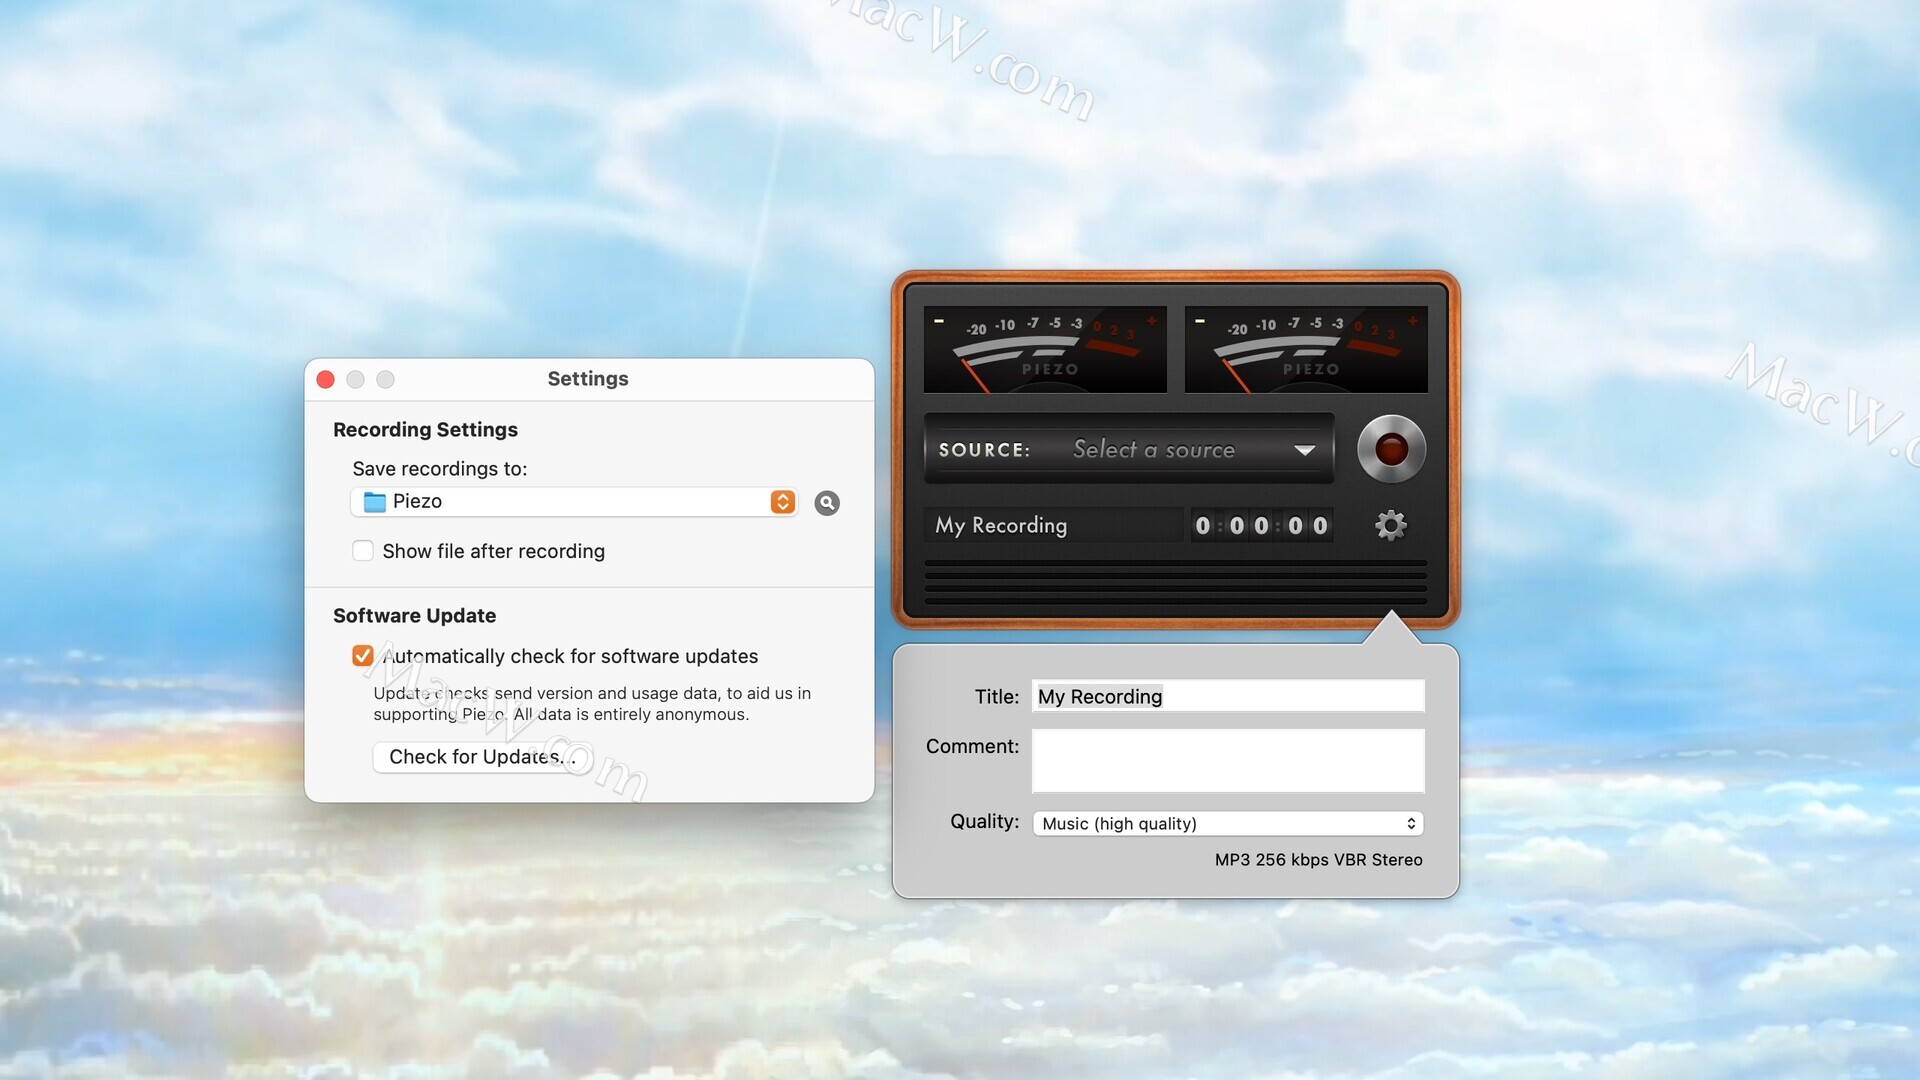Expand the Select a source dropdown
Screen dimensions: 1920x1080
click(x=1128, y=449)
